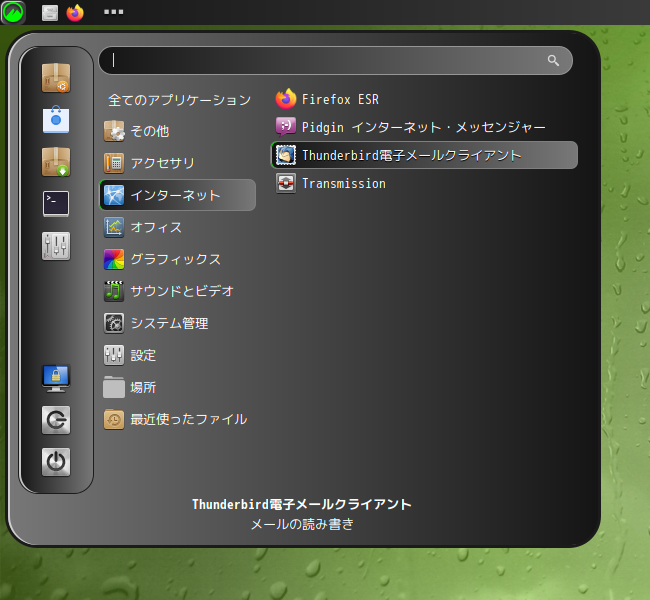Open the Software Manager package icon in sidebar
Image resolution: width=650 pixels, height=600 pixels.
pyautogui.click(x=56, y=78)
